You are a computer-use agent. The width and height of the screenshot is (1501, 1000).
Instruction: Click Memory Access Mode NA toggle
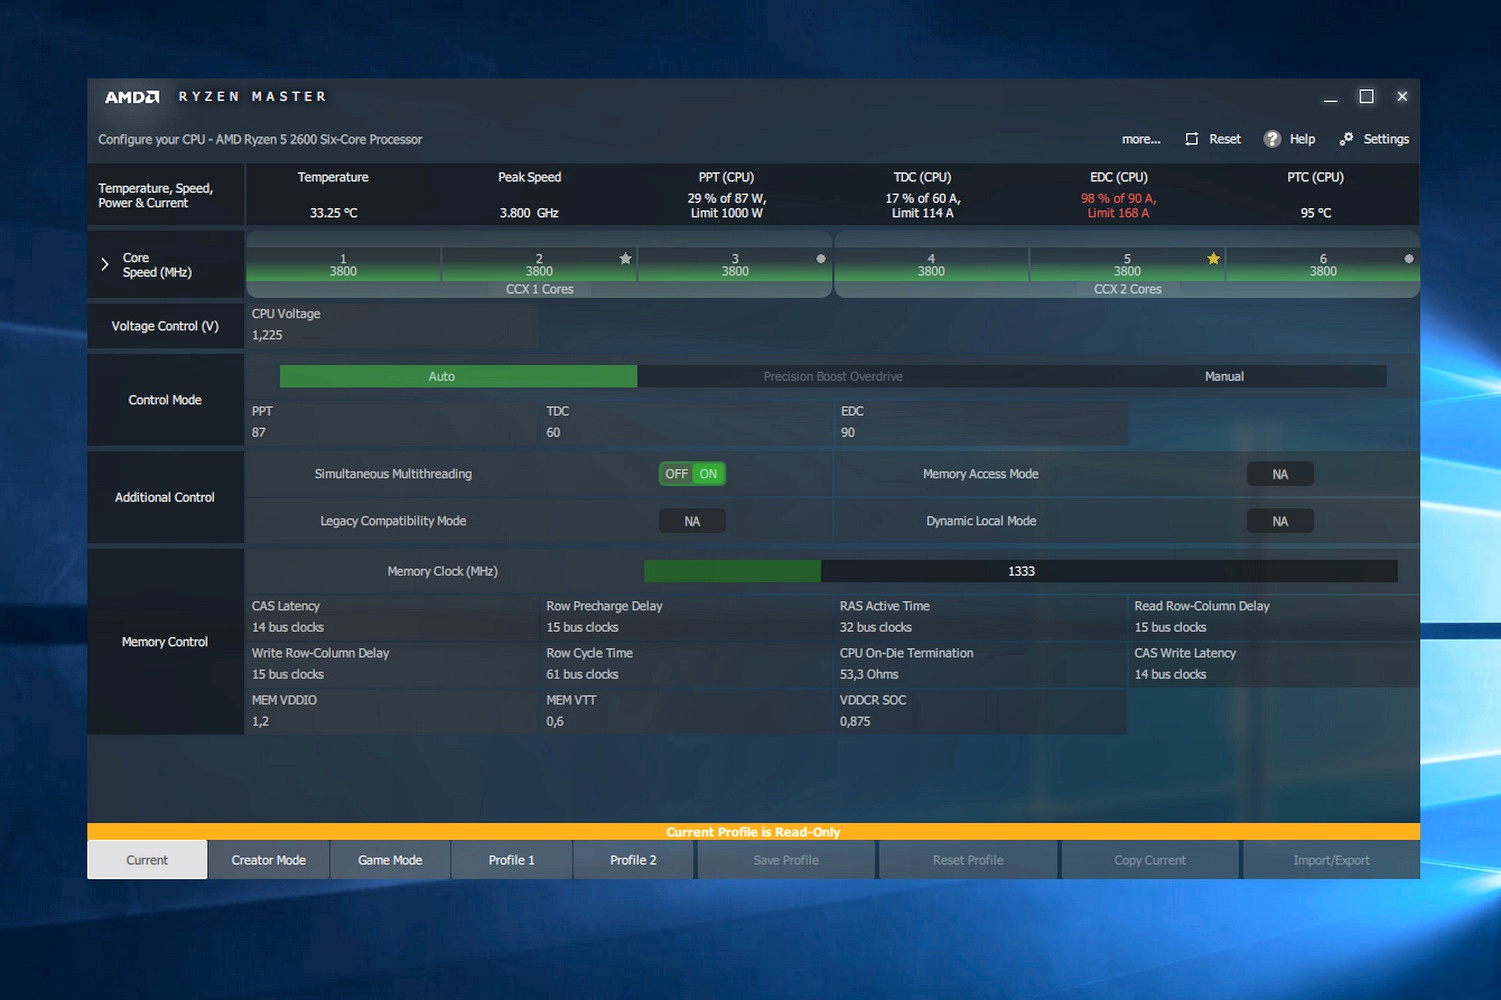click(x=1280, y=474)
